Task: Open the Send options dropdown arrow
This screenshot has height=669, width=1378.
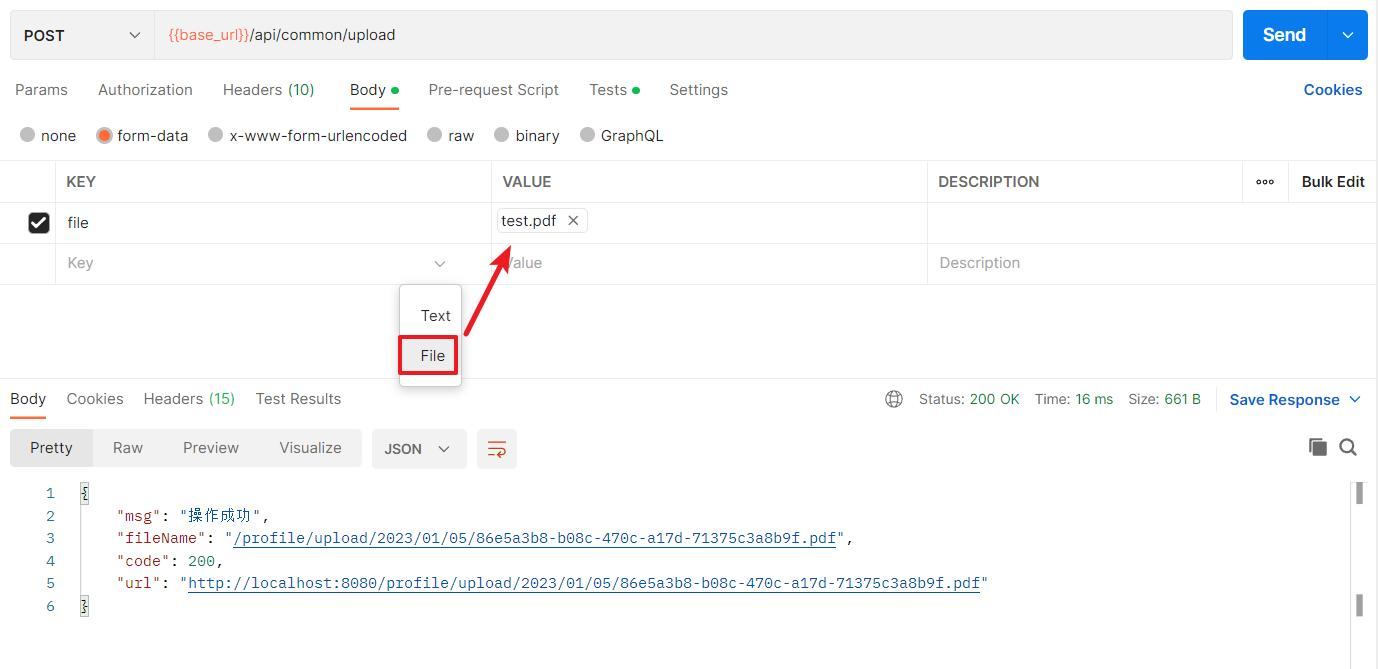Action: tap(1347, 35)
